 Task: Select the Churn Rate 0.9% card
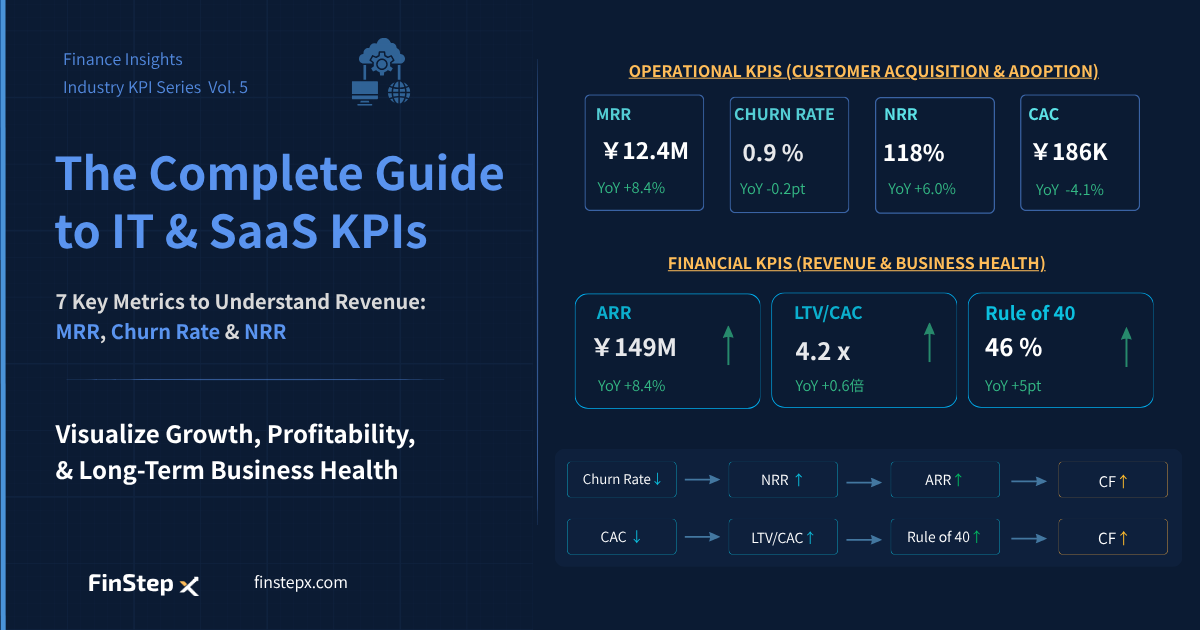pyautogui.click(x=789, y=155)
